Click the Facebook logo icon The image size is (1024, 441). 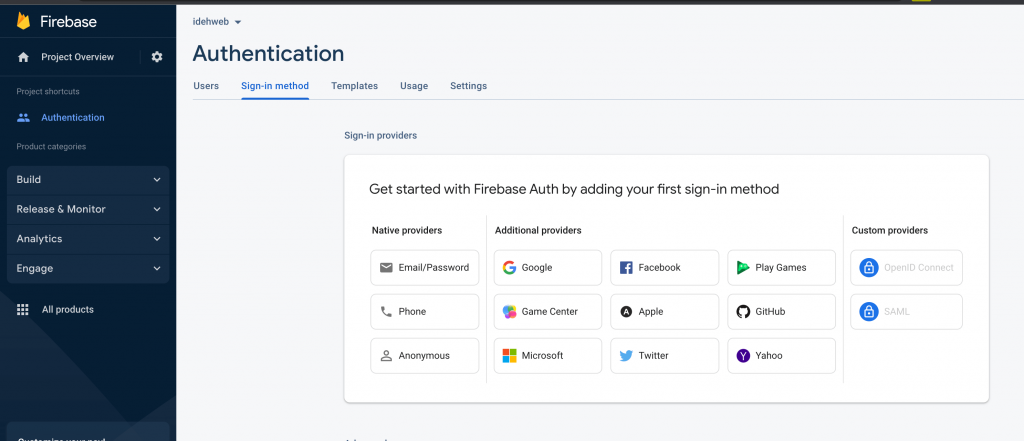point(626,267)
